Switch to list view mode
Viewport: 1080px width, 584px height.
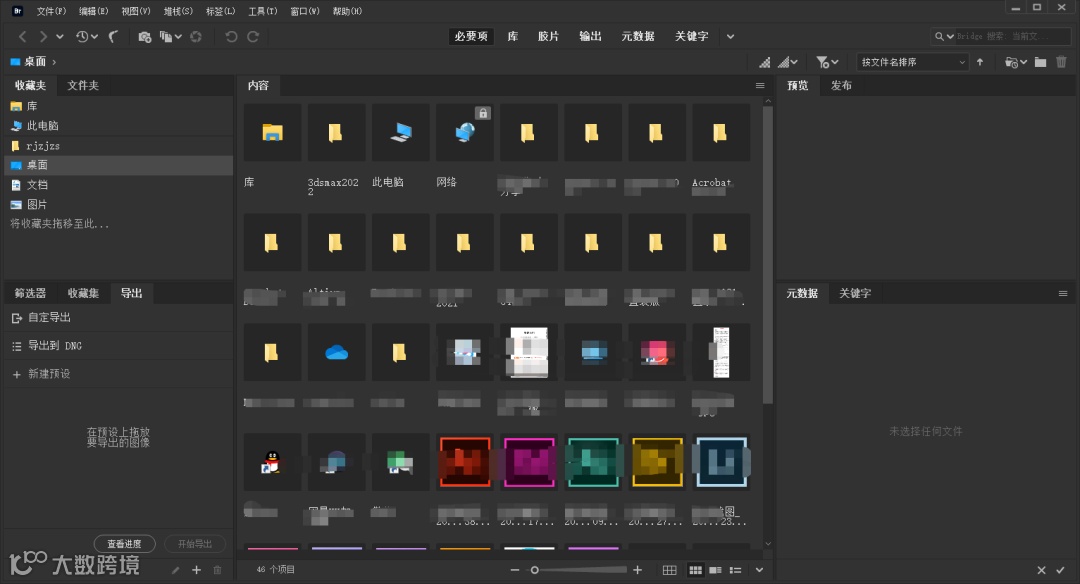click(736, 570)
